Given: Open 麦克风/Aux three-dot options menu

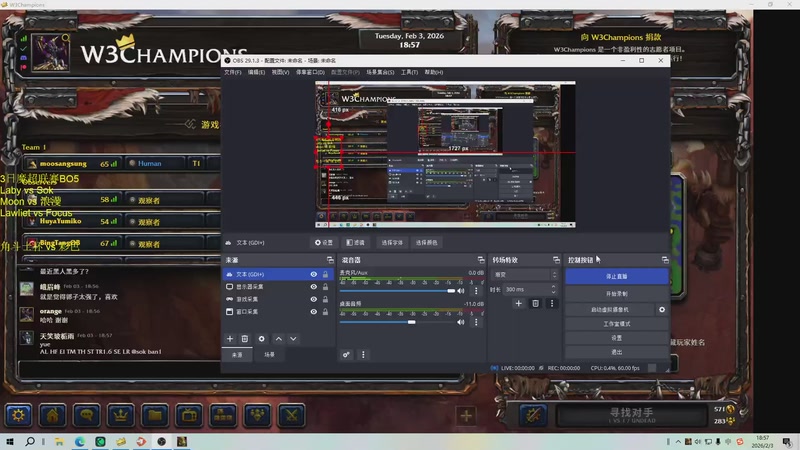Looking at the screenshot, I should click(x=477, y=291).
